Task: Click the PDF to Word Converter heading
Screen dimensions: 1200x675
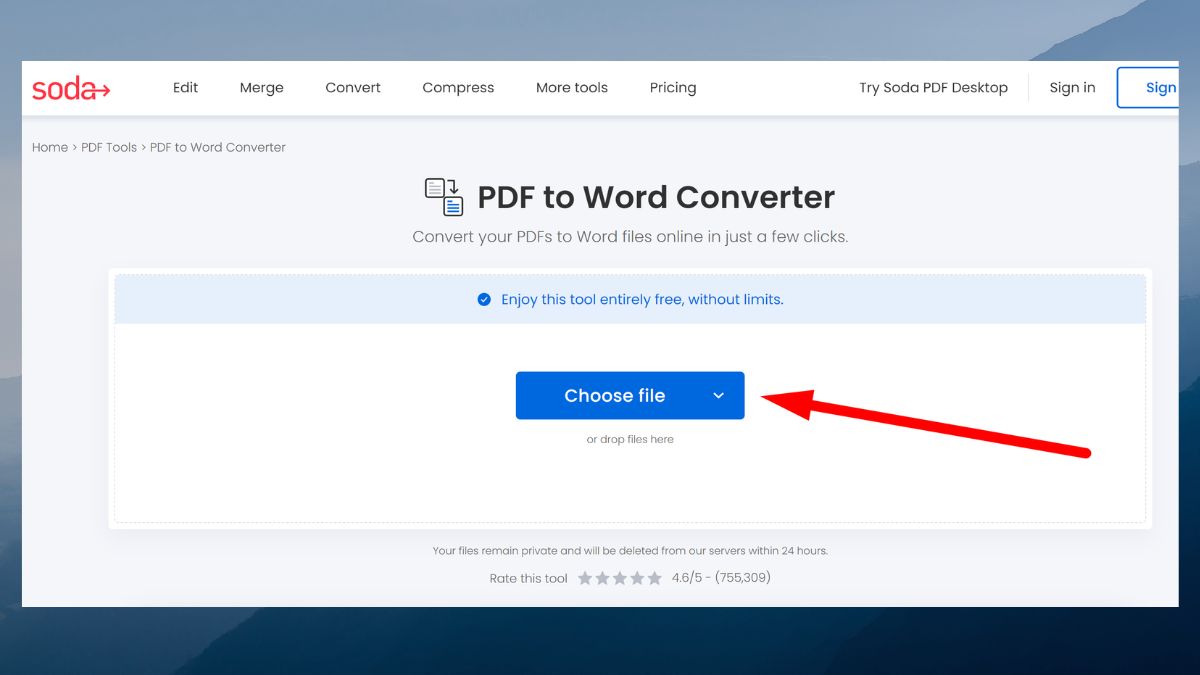Action: coord(656,197)
